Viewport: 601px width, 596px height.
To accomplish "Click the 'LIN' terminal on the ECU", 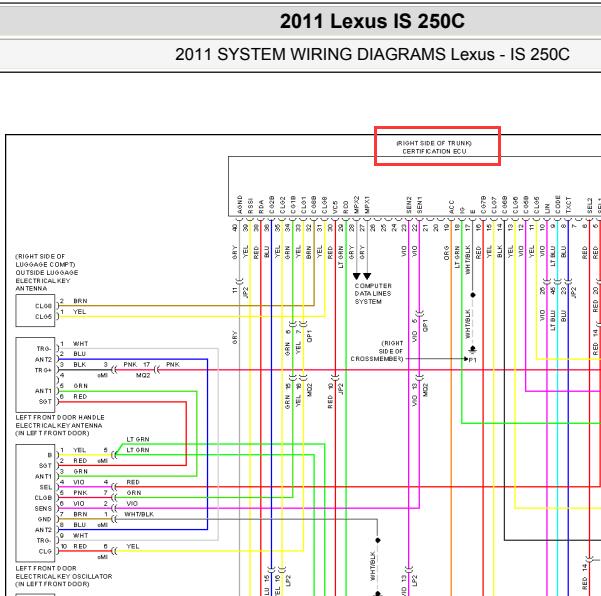I will (x=547, y=209).
